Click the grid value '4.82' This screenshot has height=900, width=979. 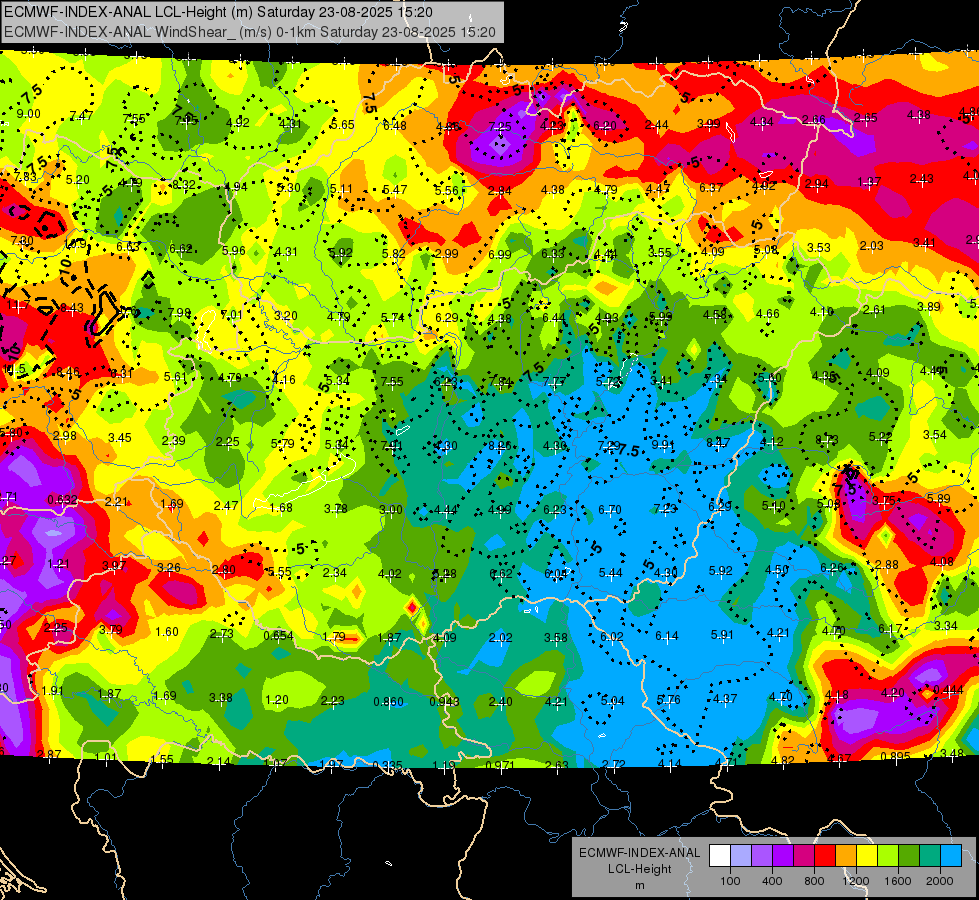[782, 760]
